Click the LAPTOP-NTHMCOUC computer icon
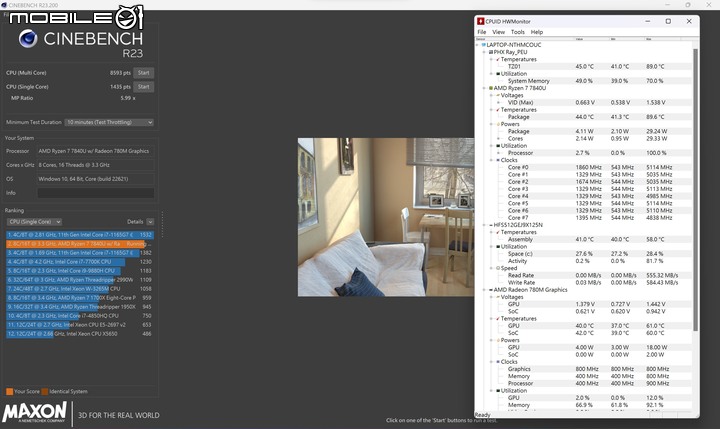This screenshot has height=429, width=720. (x=484, y=45)
